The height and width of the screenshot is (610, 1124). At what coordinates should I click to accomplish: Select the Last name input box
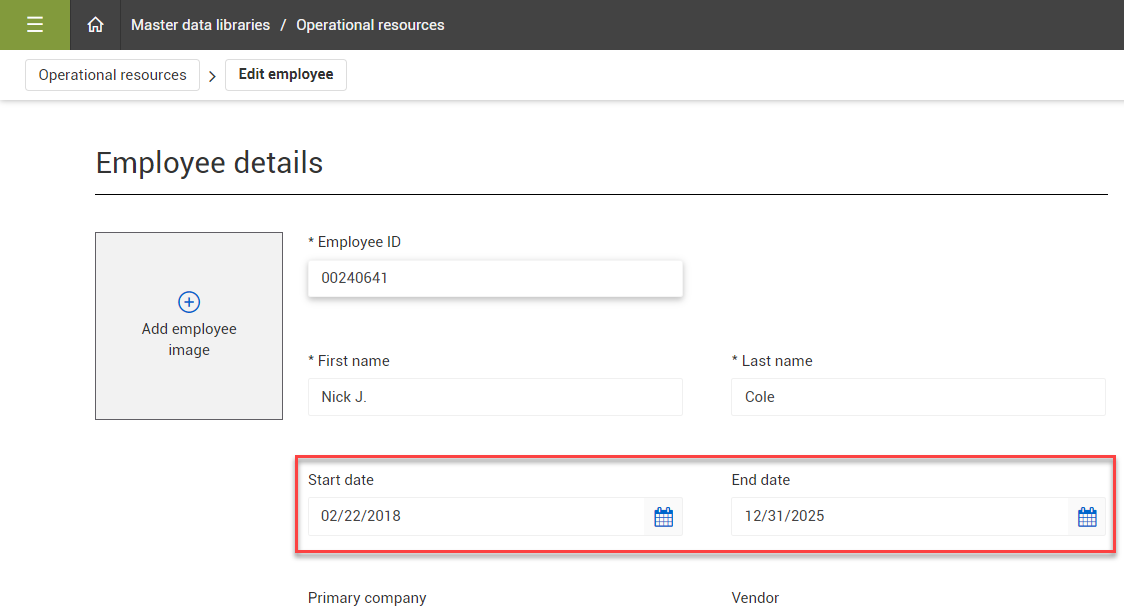[x=917, y=397]
